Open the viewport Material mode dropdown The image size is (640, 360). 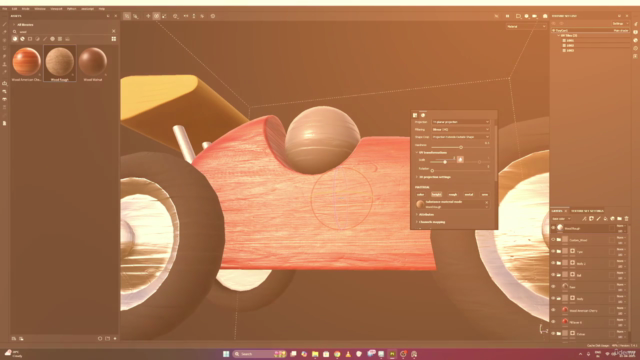[x=526, y=27]
